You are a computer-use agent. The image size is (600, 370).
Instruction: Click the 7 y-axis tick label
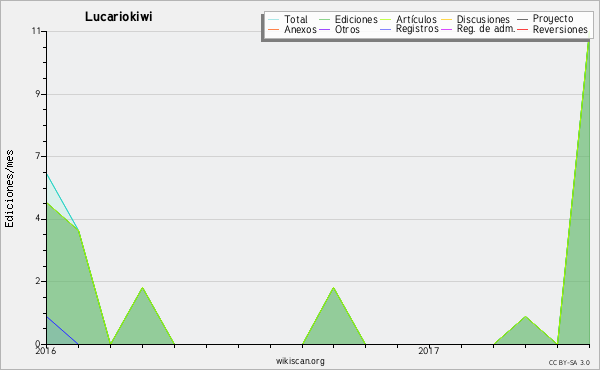38,156
